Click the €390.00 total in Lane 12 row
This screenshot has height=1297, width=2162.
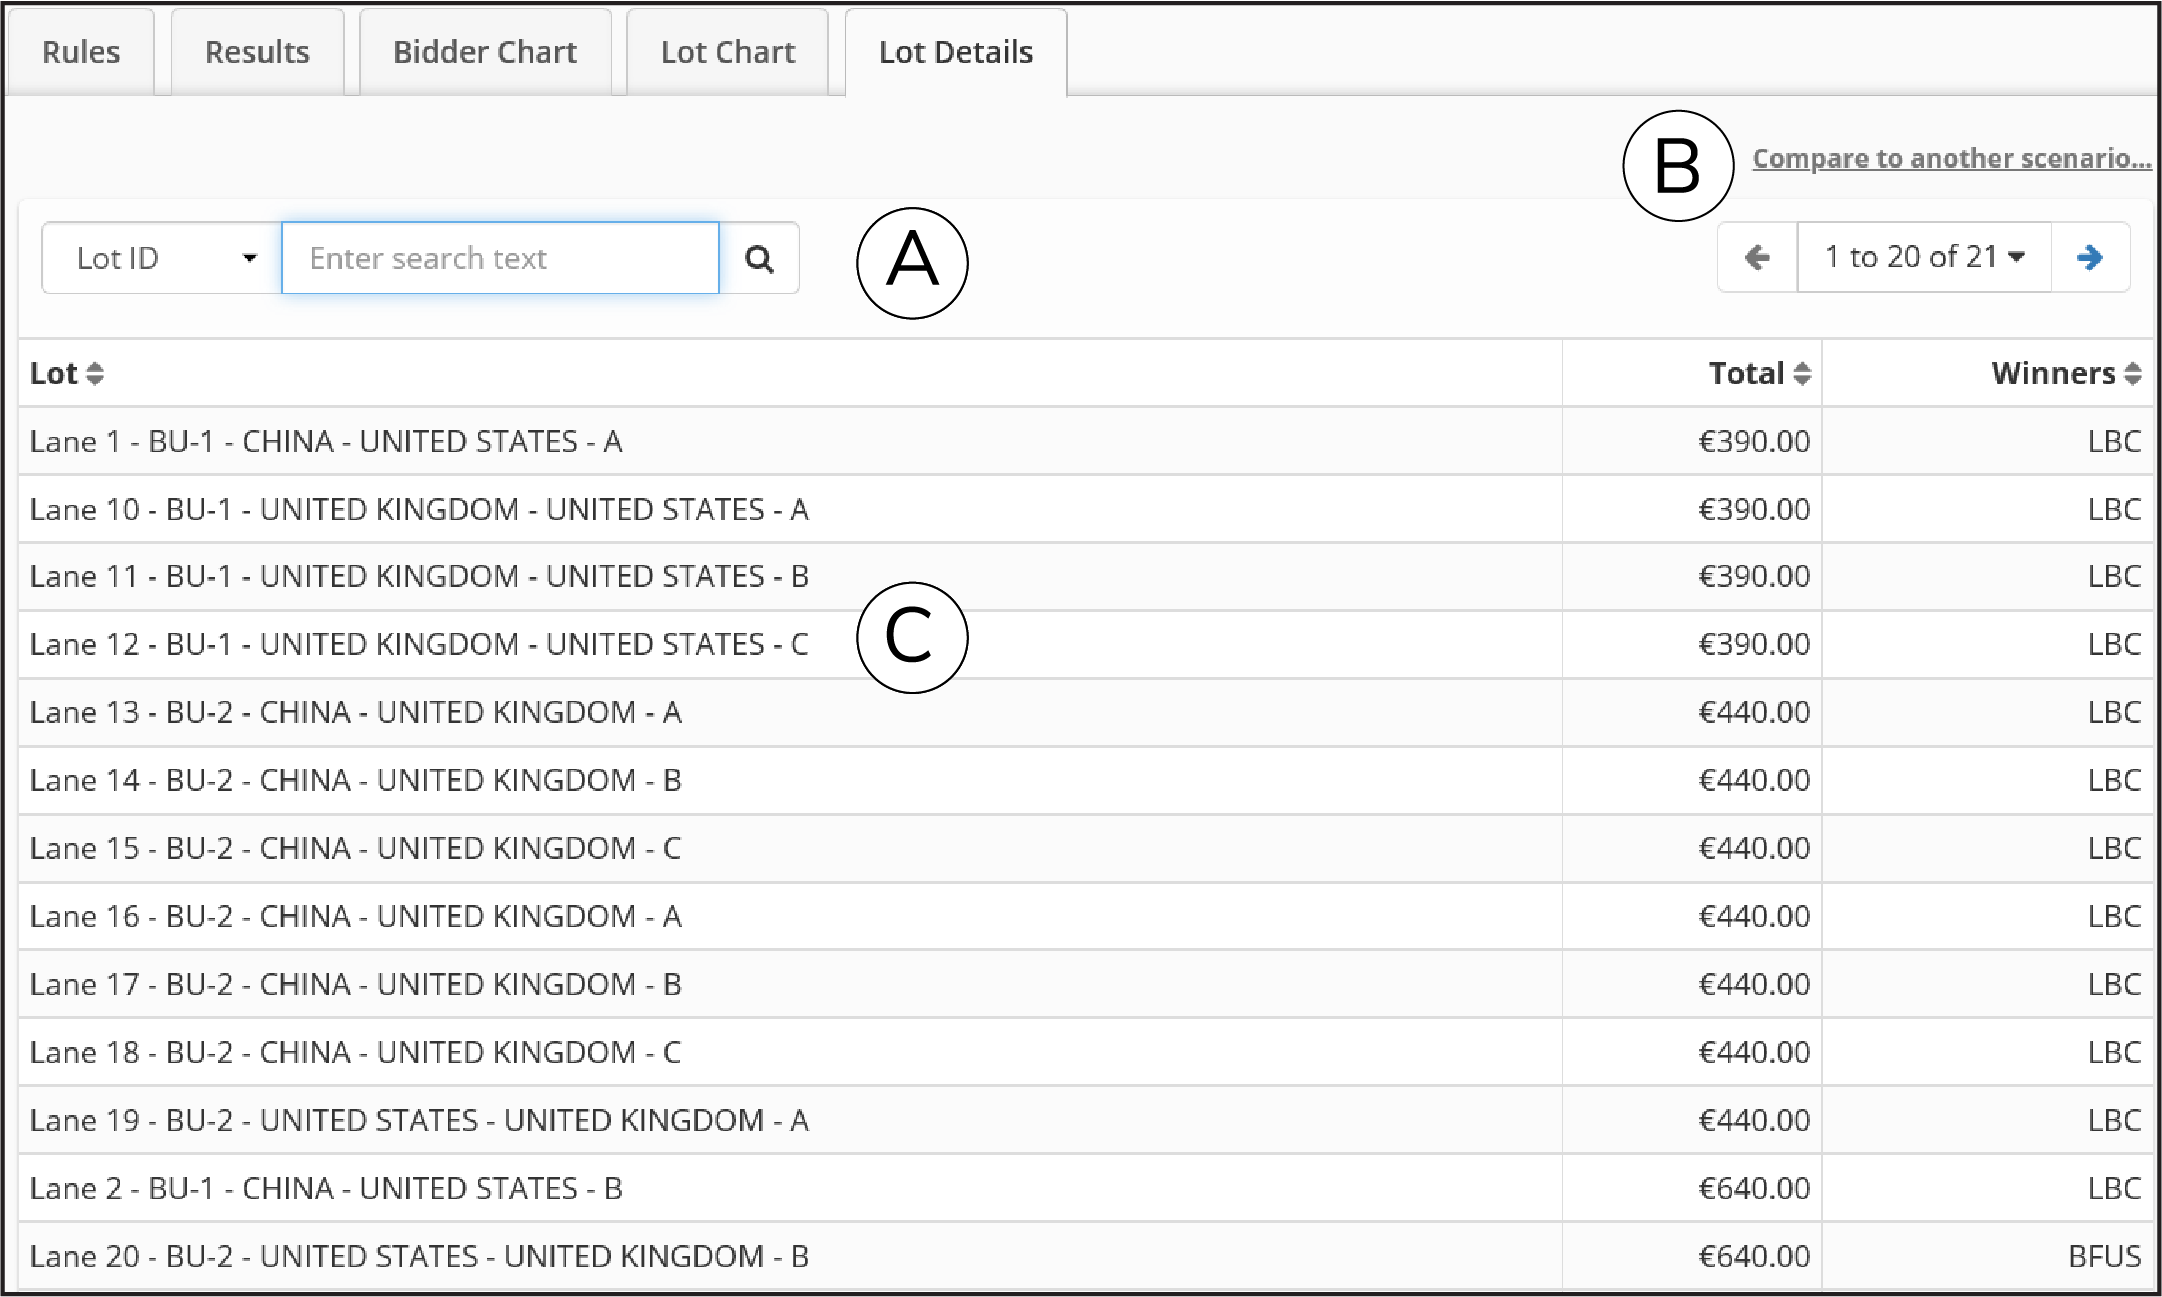pyautogui.click(x=1754, y=645)
